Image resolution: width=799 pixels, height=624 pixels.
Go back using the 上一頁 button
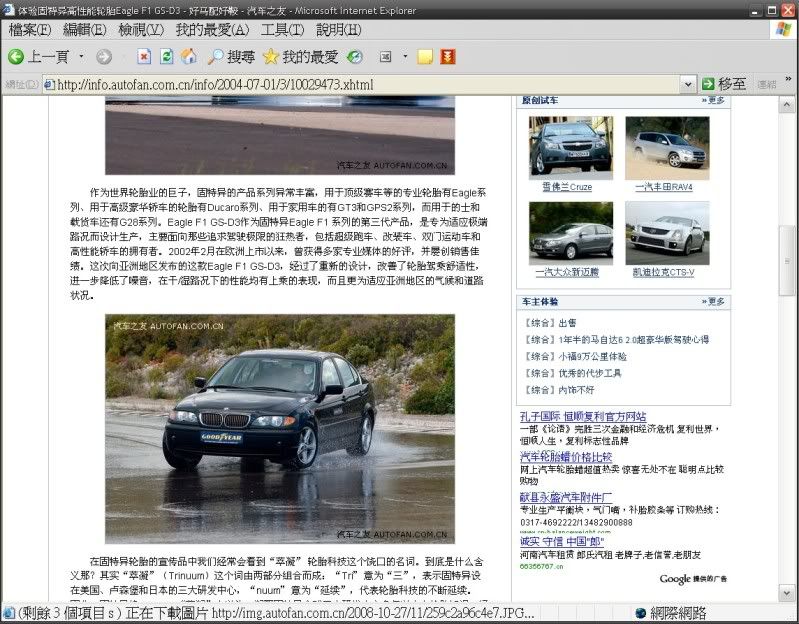(x=39, y=57)
